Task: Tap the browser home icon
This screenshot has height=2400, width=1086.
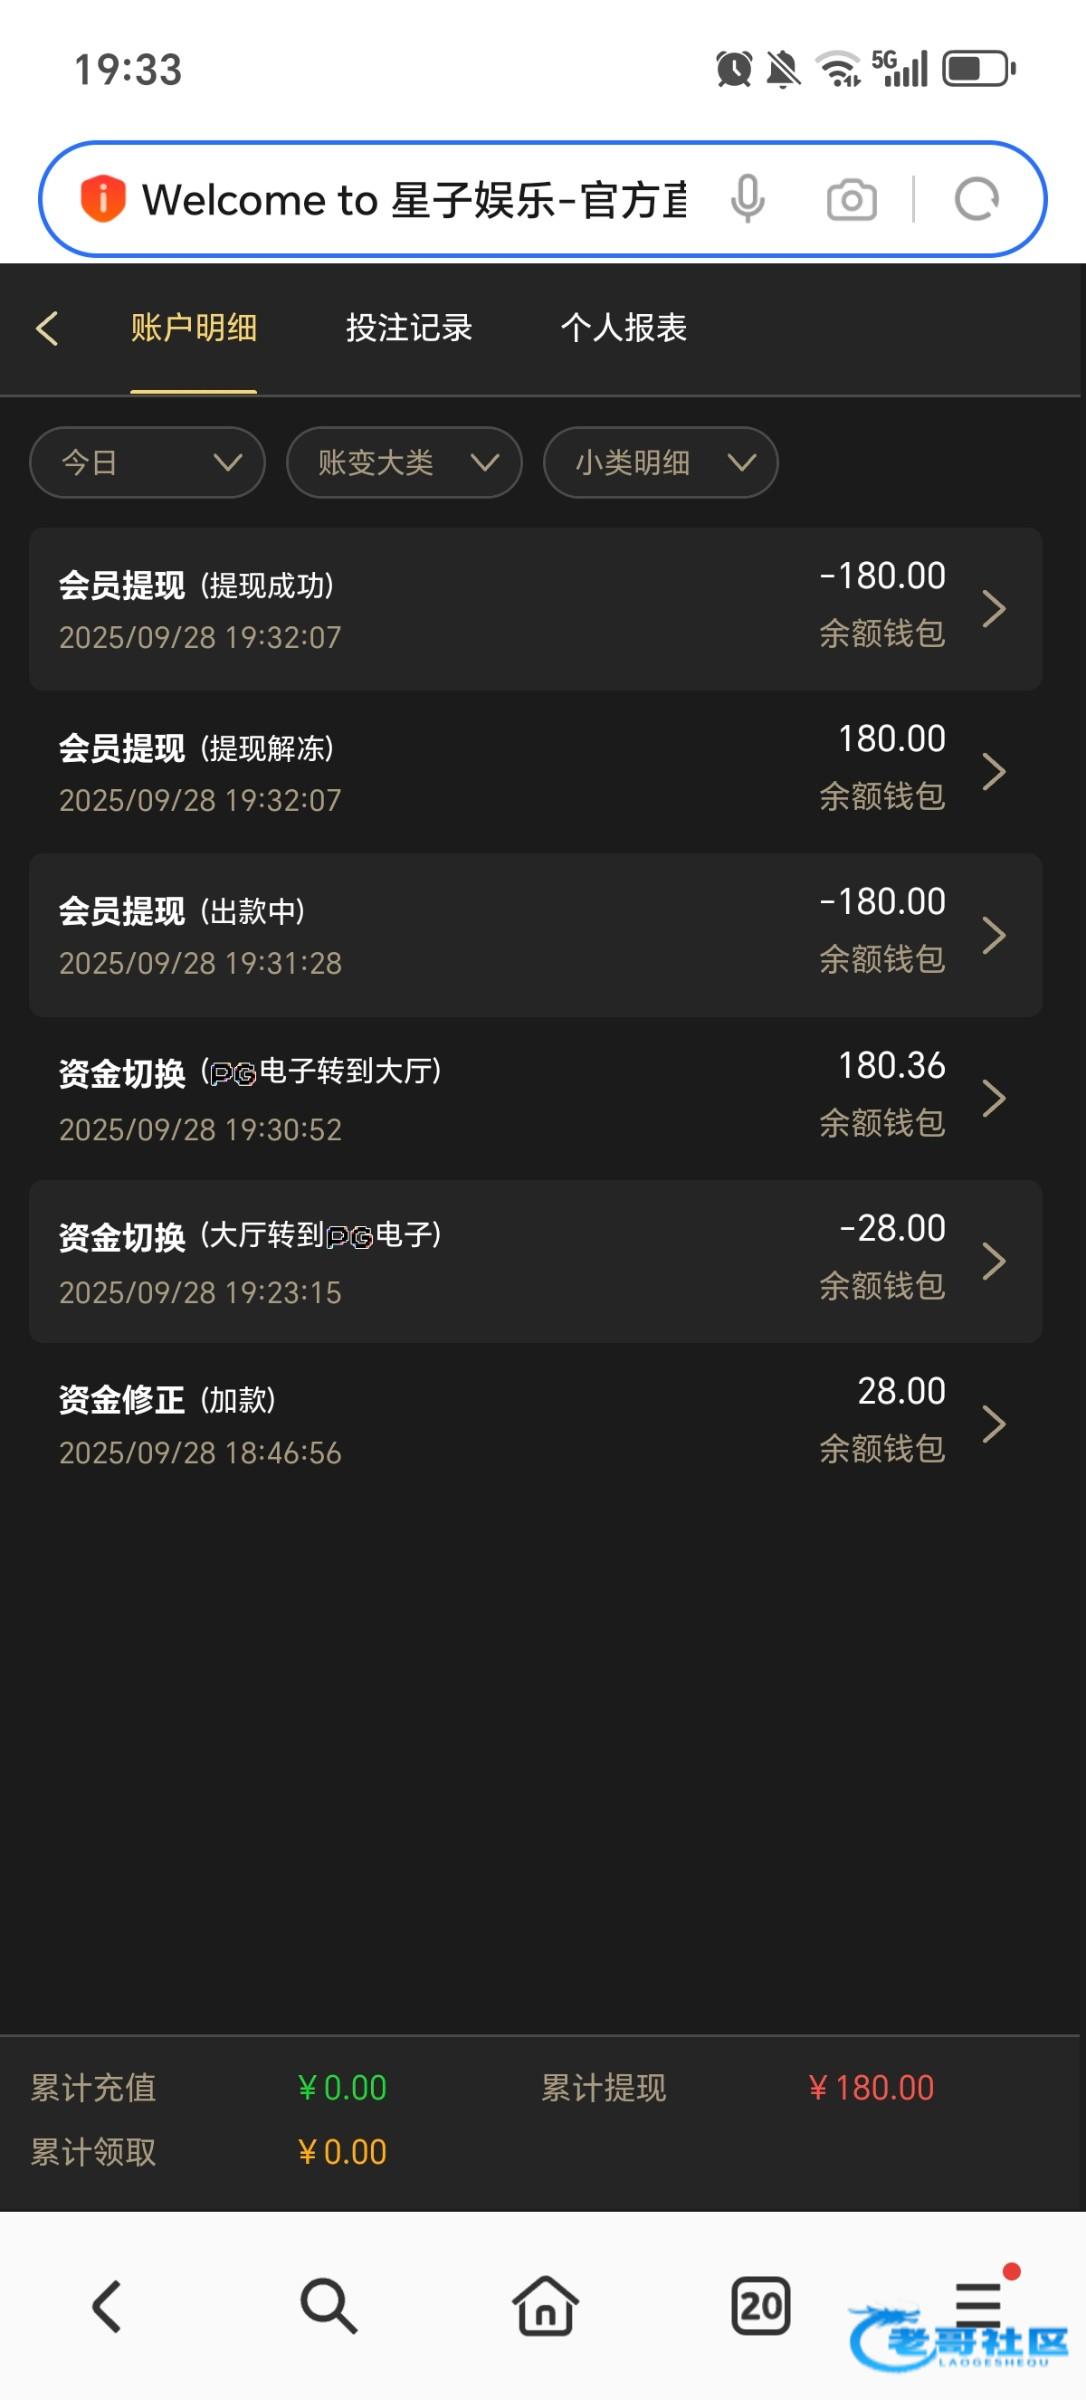Action: point(545,2306)
